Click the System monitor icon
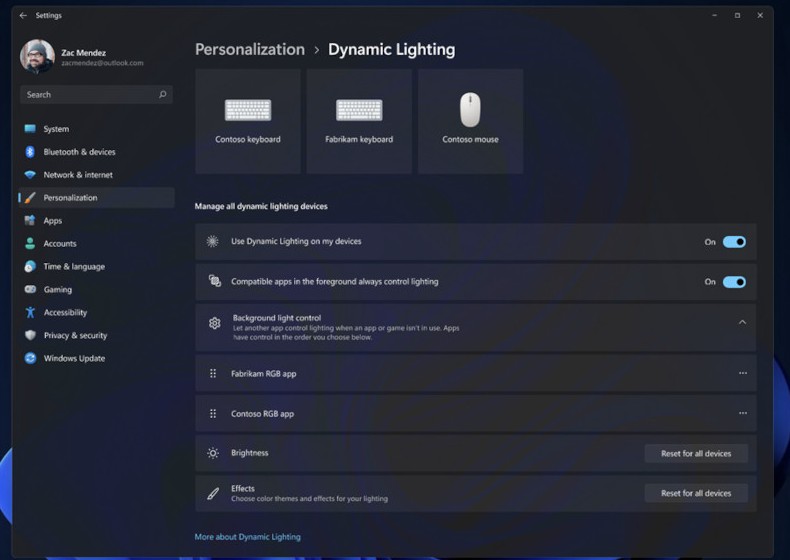 click(x=30, y=129)
